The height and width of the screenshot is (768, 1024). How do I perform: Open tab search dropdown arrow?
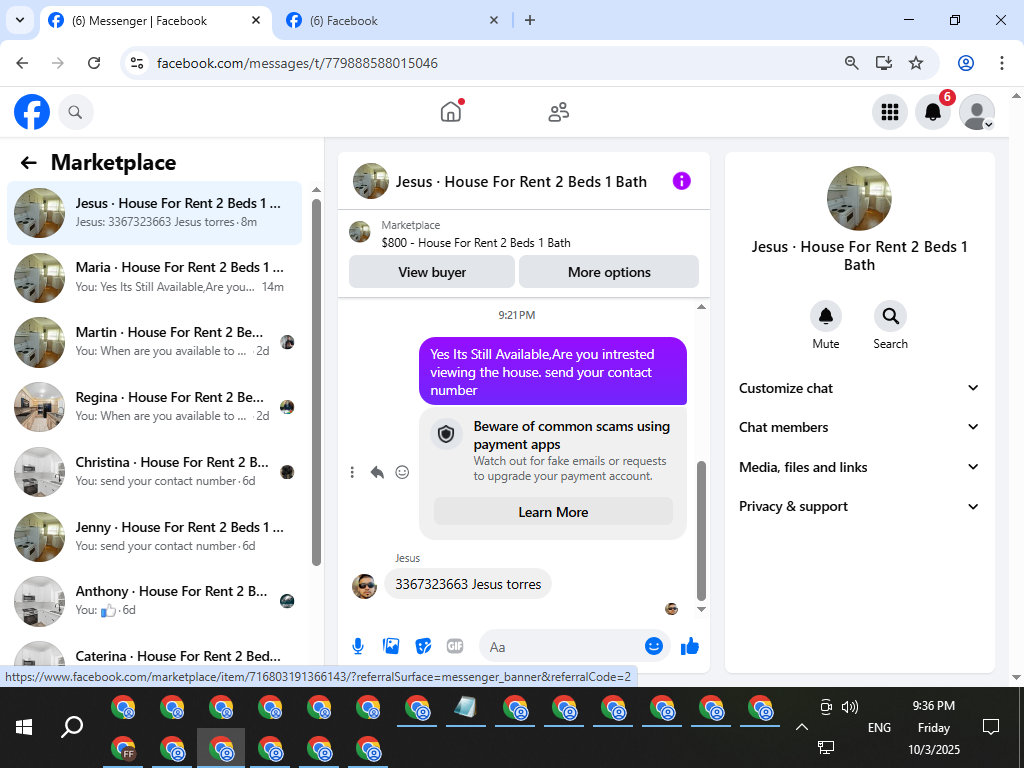click(20, 20)
